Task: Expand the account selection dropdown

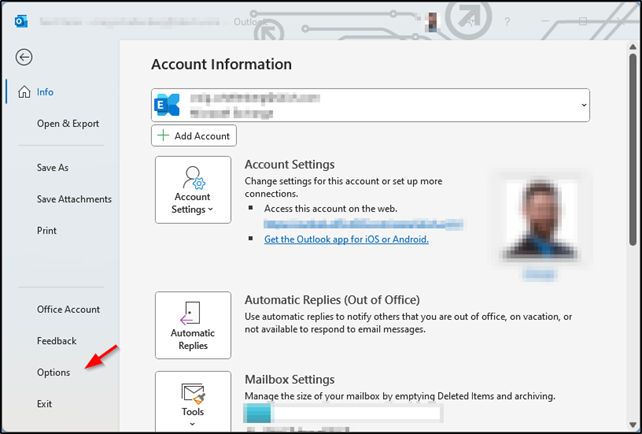Action: point(582,105)
